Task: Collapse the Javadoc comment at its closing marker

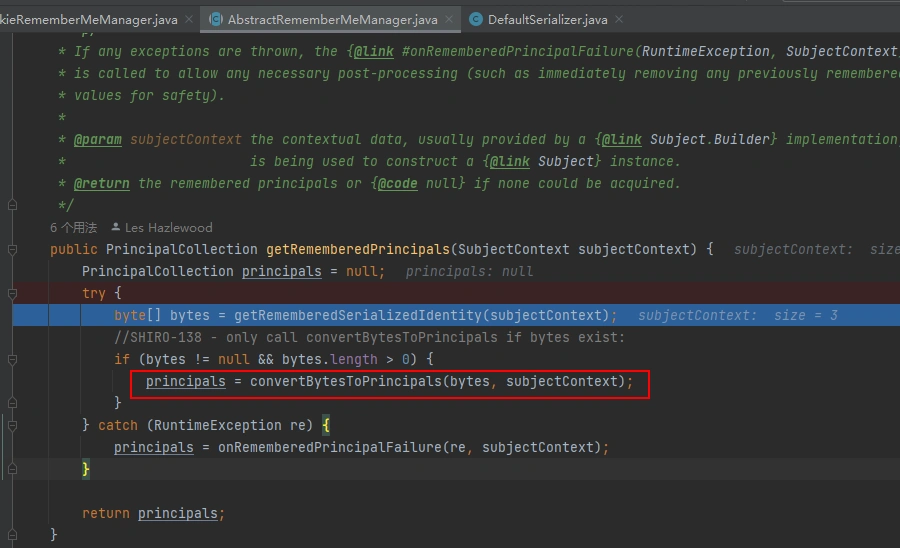Action: [12, 206]
